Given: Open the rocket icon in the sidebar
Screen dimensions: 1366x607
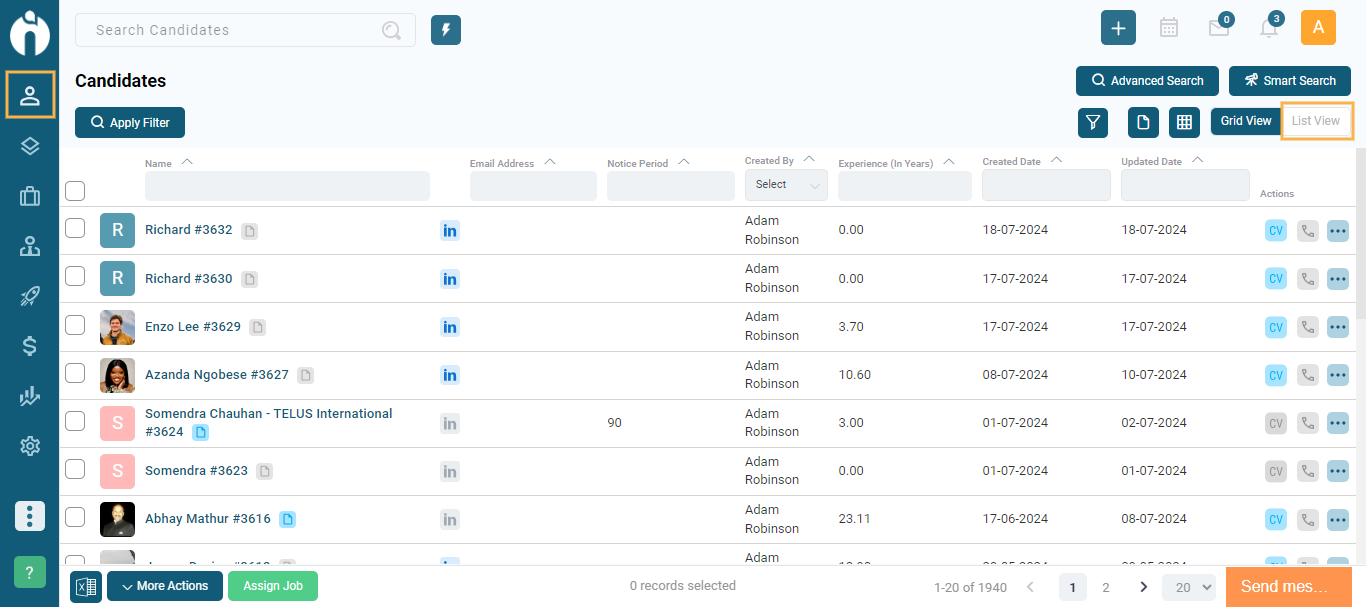Looking at the screenshot, I should [30, 296].
